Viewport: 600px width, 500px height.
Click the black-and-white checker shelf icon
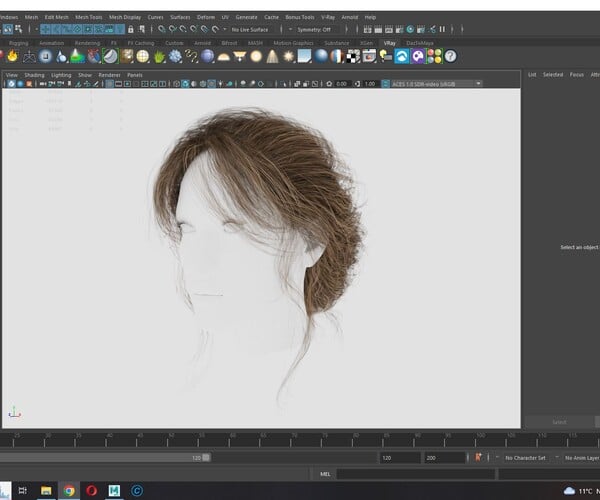353,56
